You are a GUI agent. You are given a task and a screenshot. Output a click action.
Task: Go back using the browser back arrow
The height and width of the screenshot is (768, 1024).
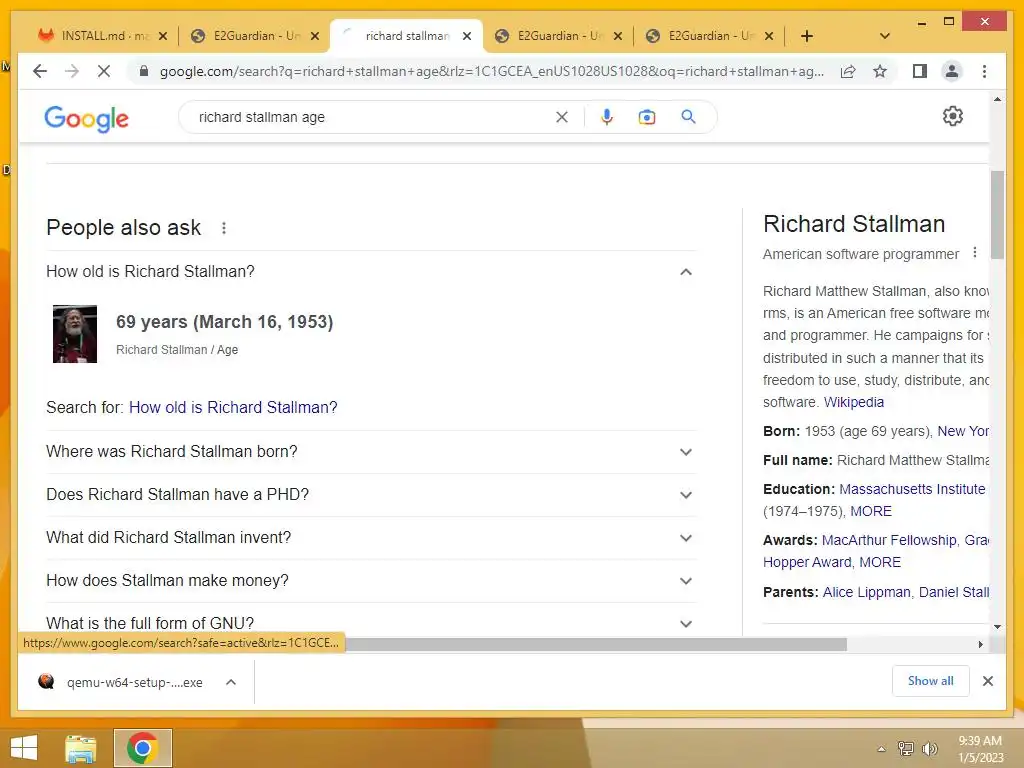tap(40, 71)
